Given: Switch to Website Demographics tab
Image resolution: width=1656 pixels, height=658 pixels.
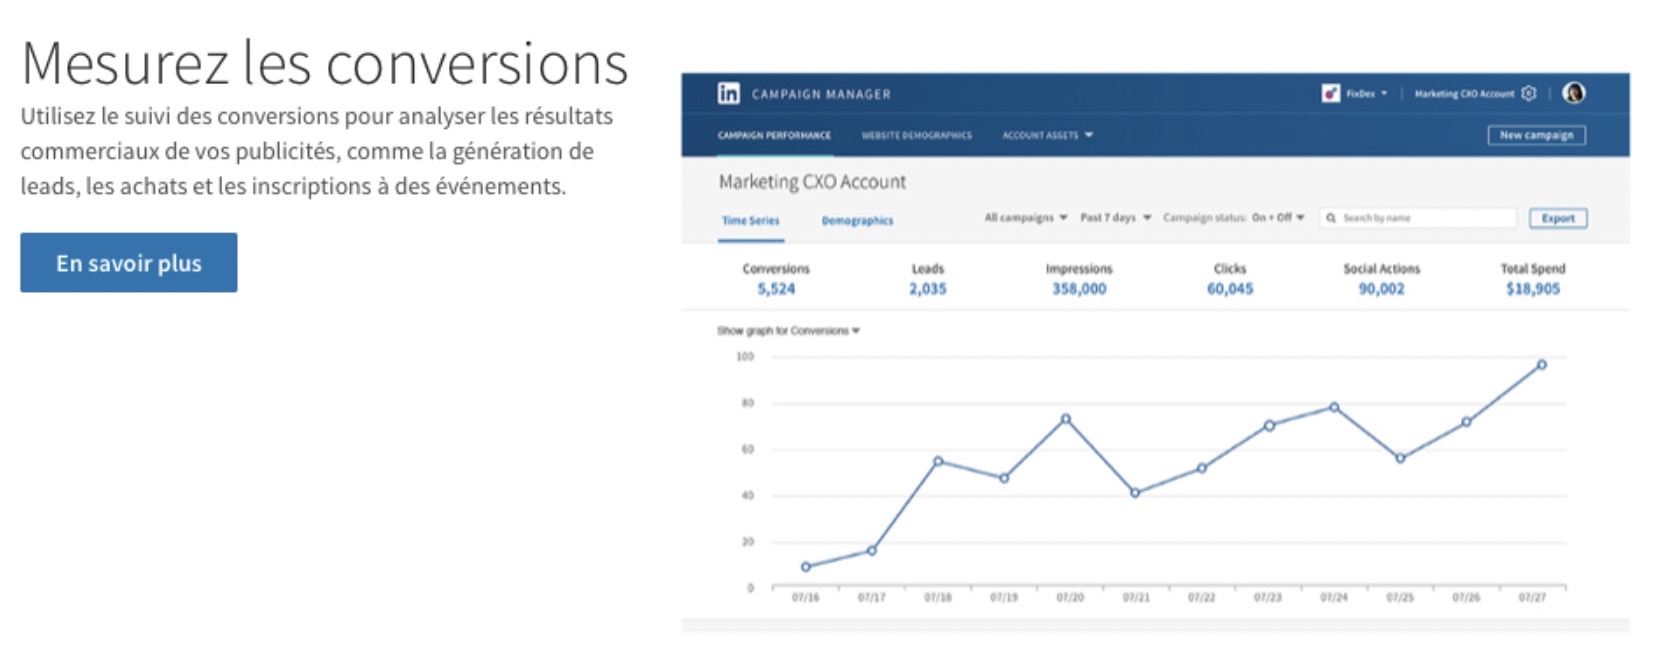Looking at the screenshot, I should tap(916, 135).
